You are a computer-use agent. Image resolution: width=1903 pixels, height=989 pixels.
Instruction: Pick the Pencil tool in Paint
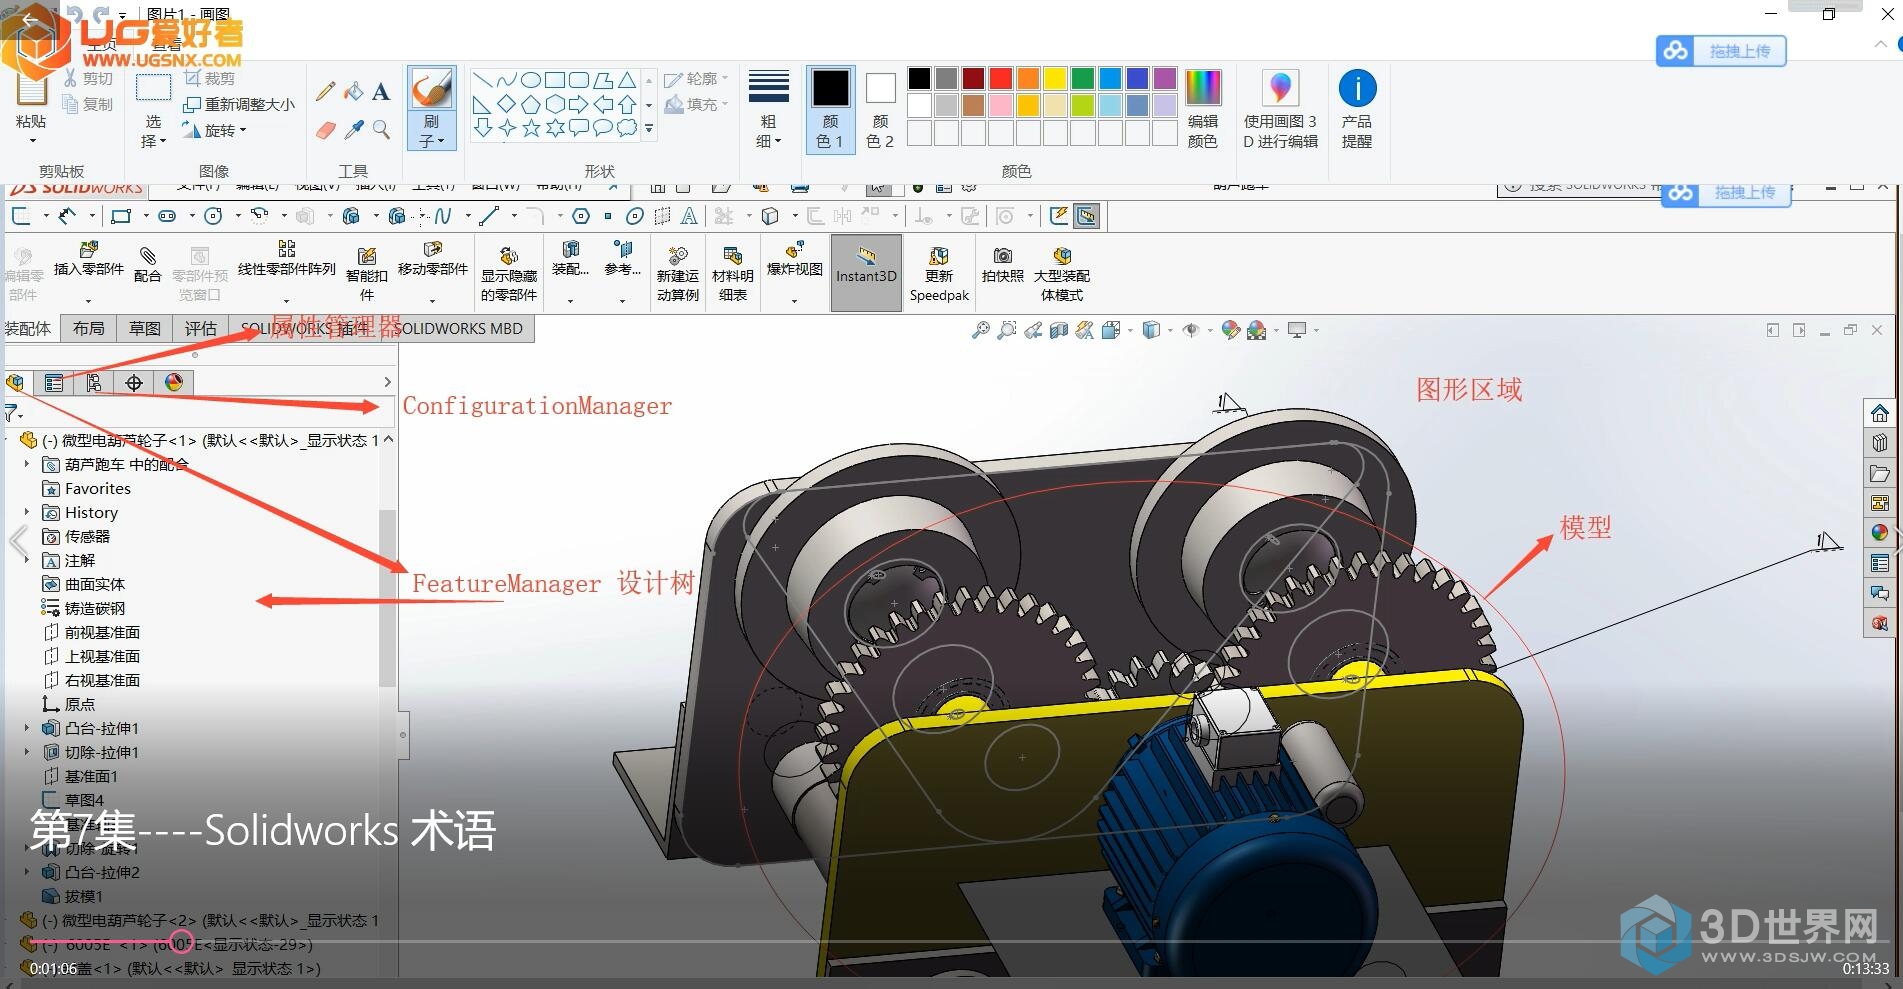coord(325,92)
